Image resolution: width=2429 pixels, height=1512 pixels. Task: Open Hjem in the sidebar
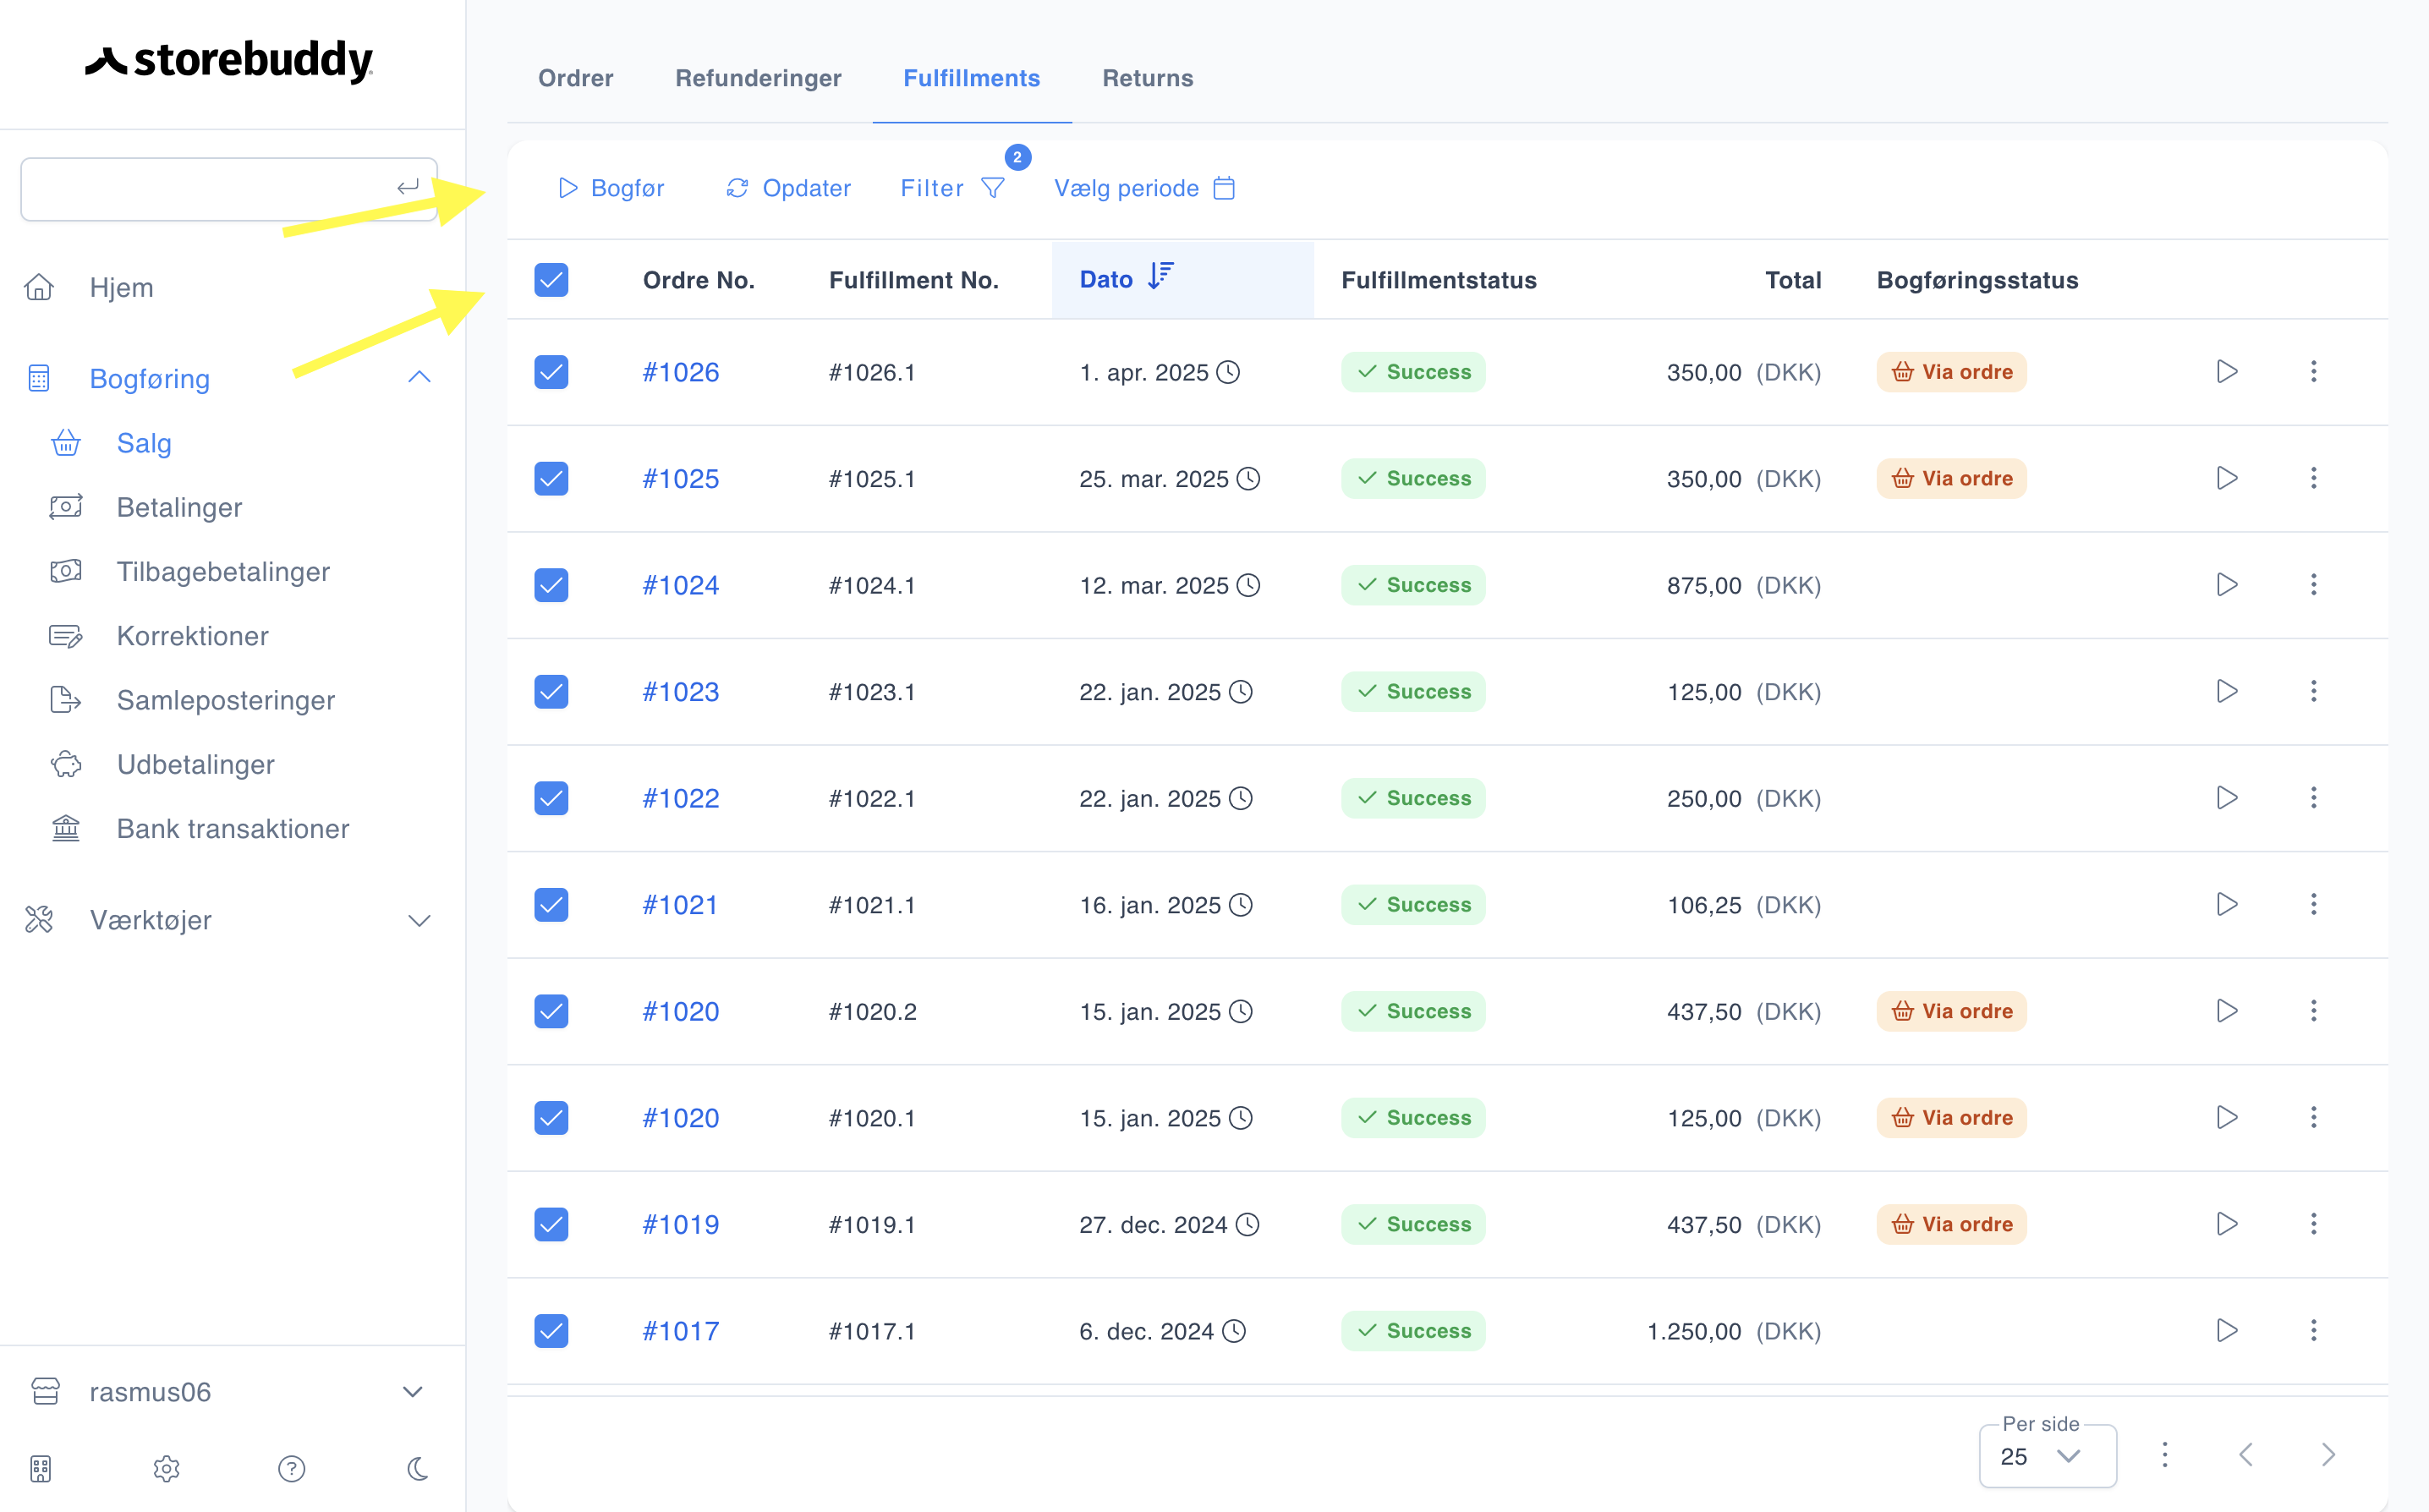120,287
